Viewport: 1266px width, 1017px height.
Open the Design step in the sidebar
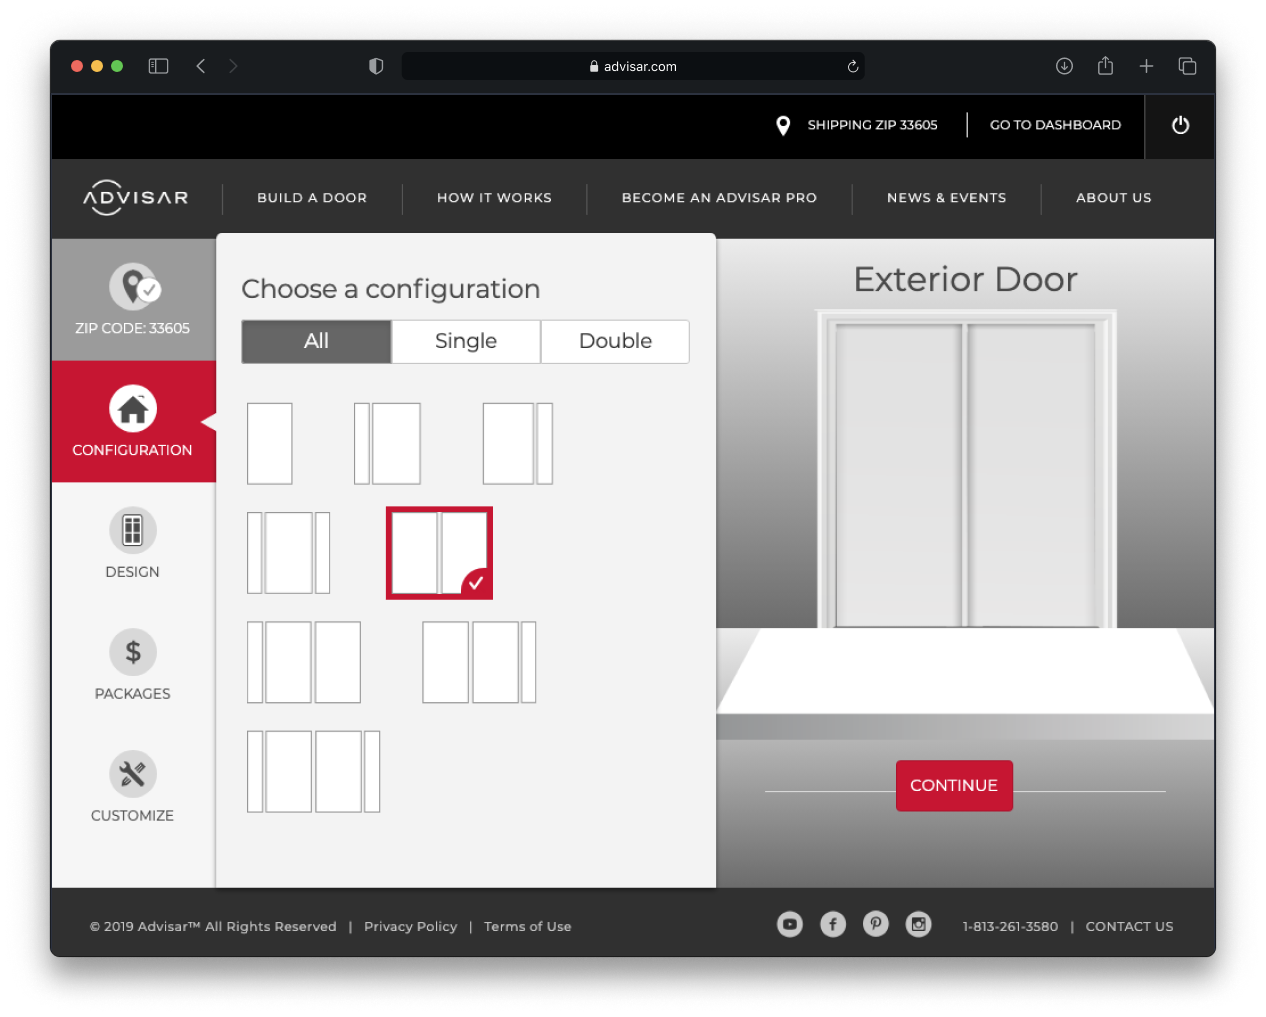click(132, 545)
